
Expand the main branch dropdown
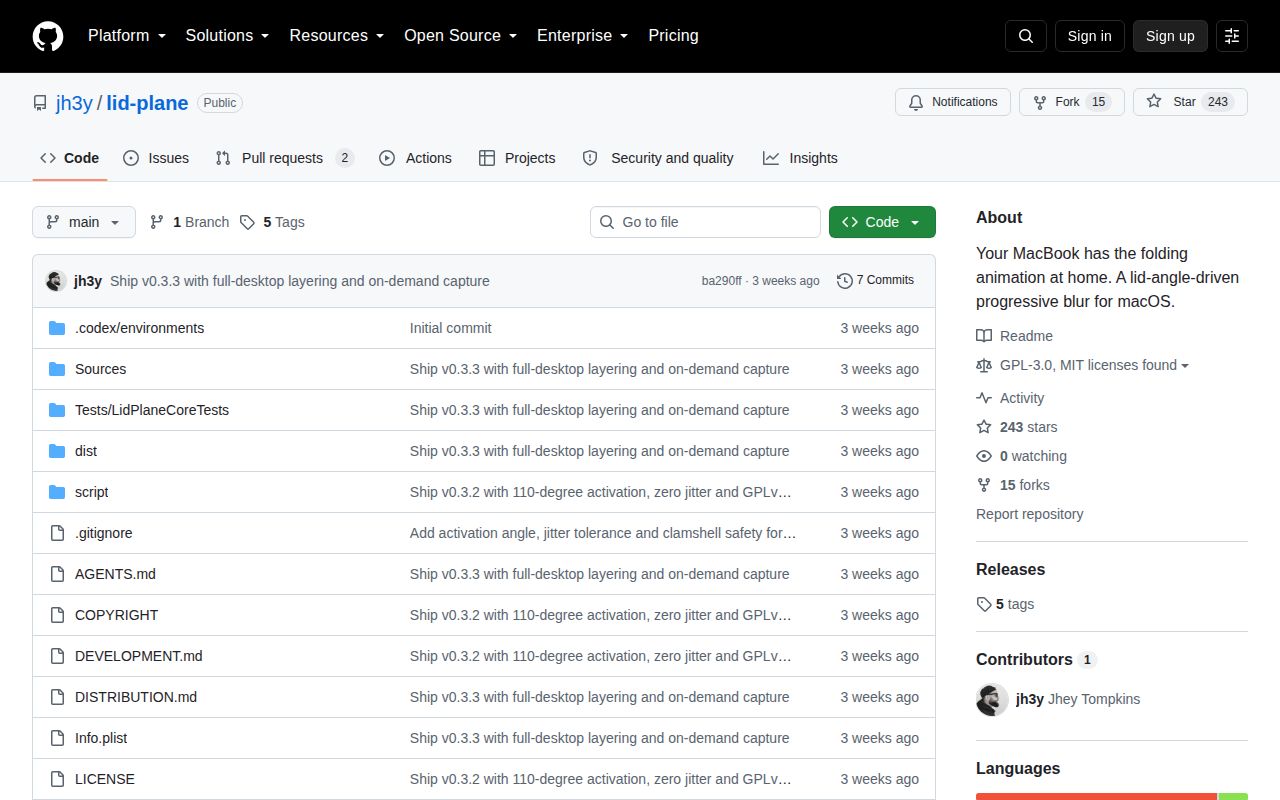coord(84,222)
